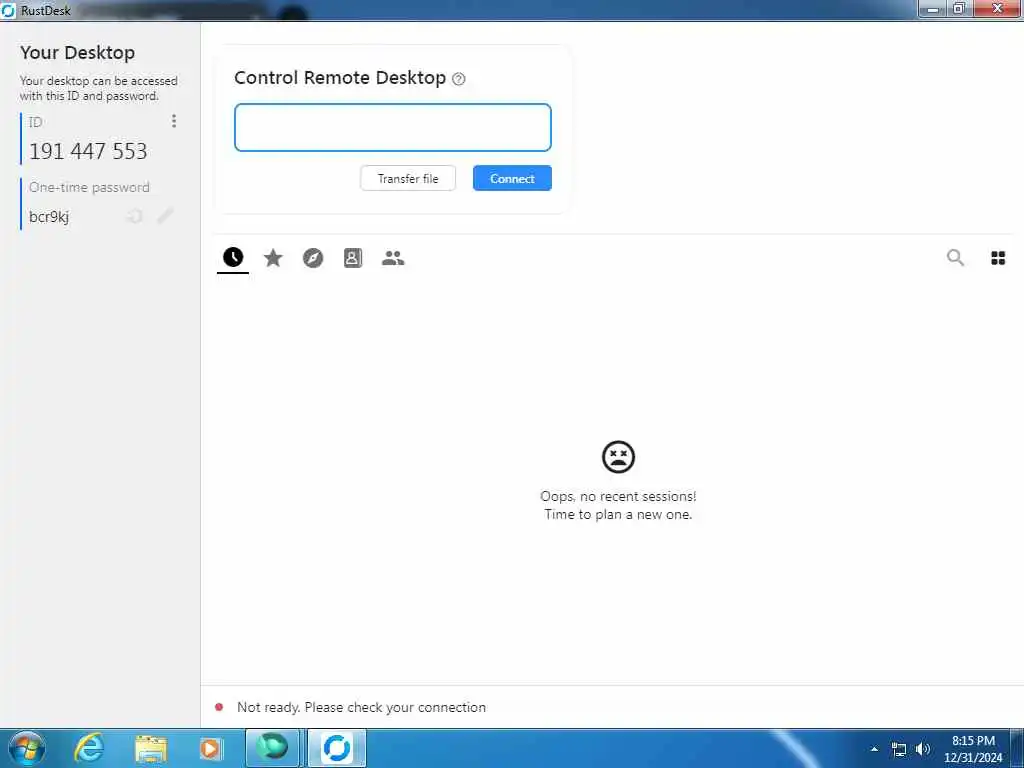
Task: Focus the remote ID input field
Action: coord(392,127)
